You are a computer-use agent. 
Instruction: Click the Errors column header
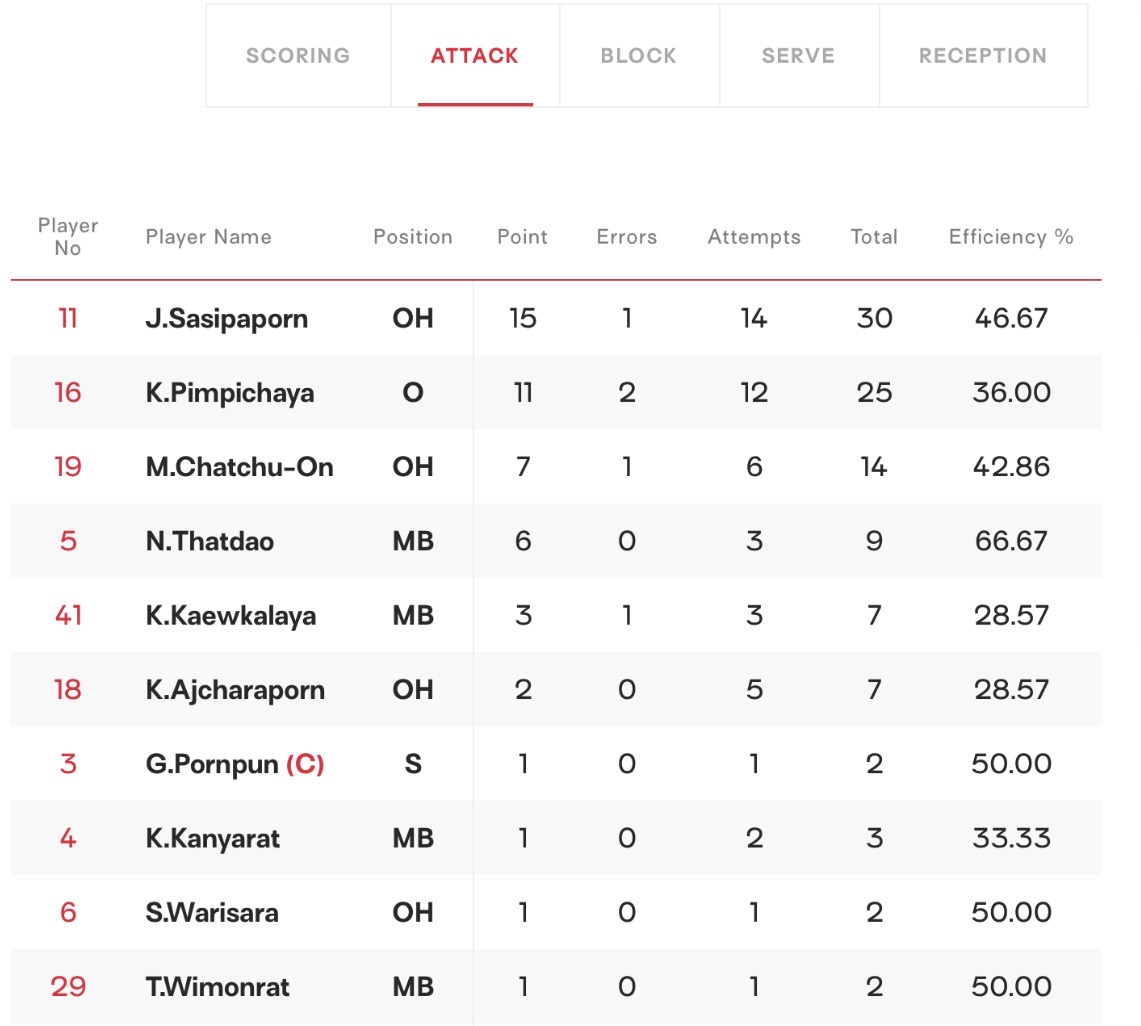click(x=627, y=236)
